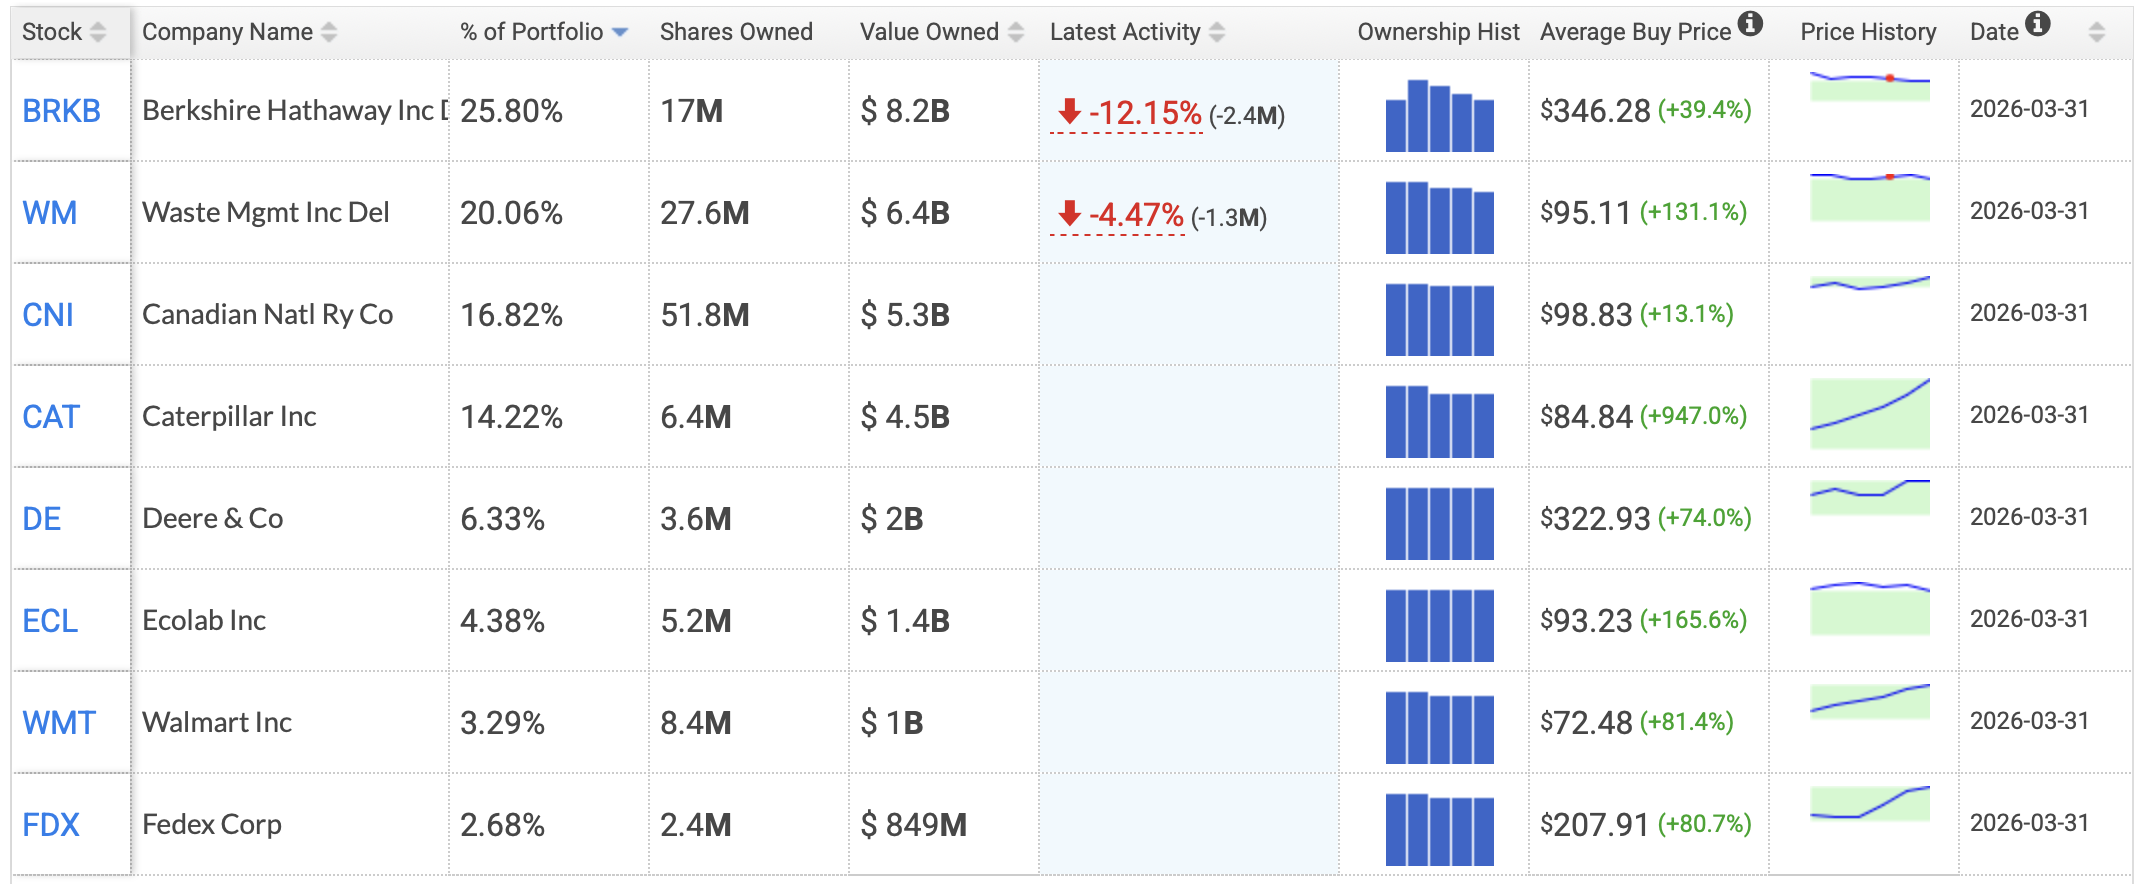Show the Date column info tooltip icon
The height and width of the screenshot is (884, 2142).
click(2038, 23)
